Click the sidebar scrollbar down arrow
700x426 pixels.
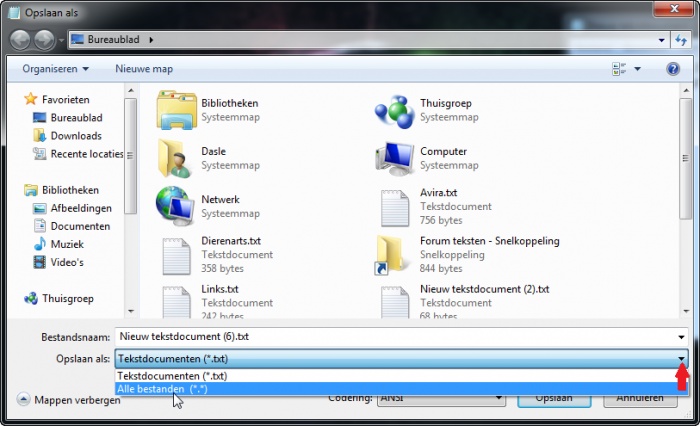coord(131,311)
